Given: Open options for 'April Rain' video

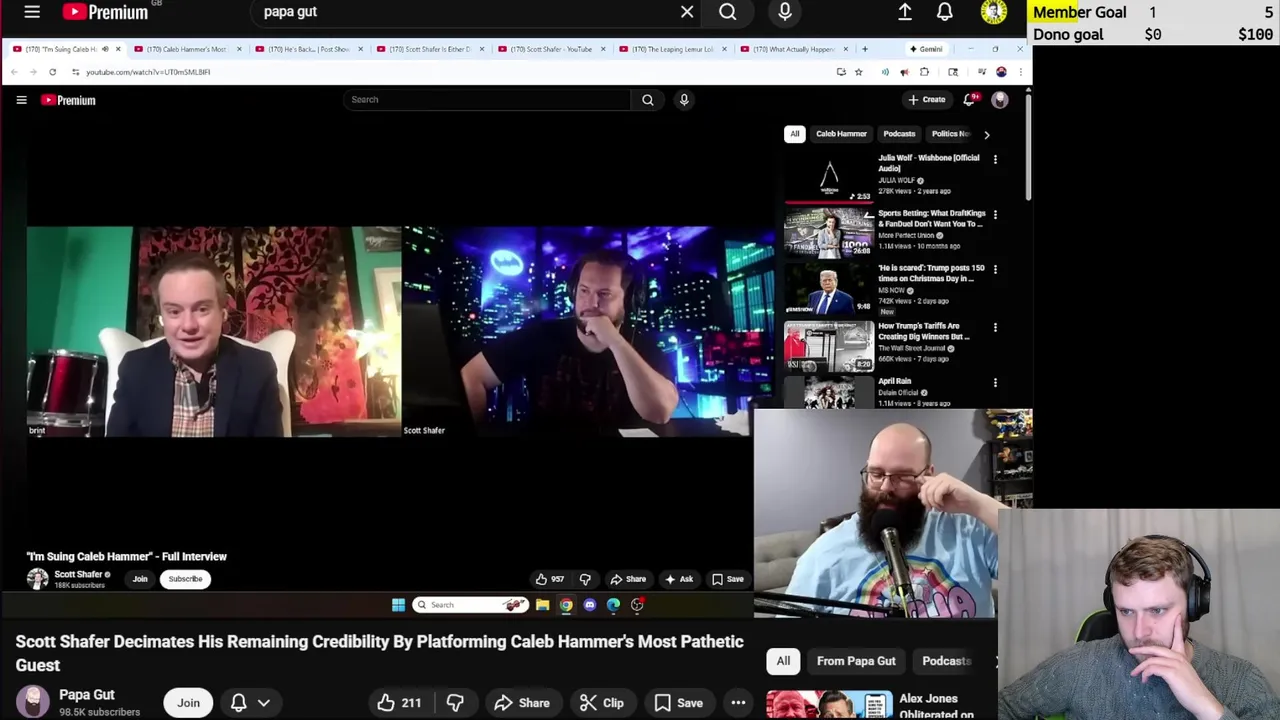Looking at the screenshot, I should (x=995, y=382).
